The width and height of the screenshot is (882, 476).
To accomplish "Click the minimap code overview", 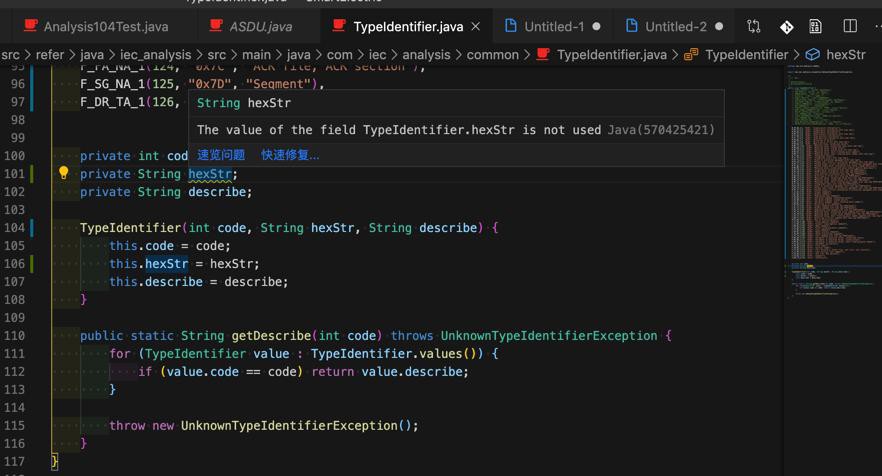I will coord(832,180).
